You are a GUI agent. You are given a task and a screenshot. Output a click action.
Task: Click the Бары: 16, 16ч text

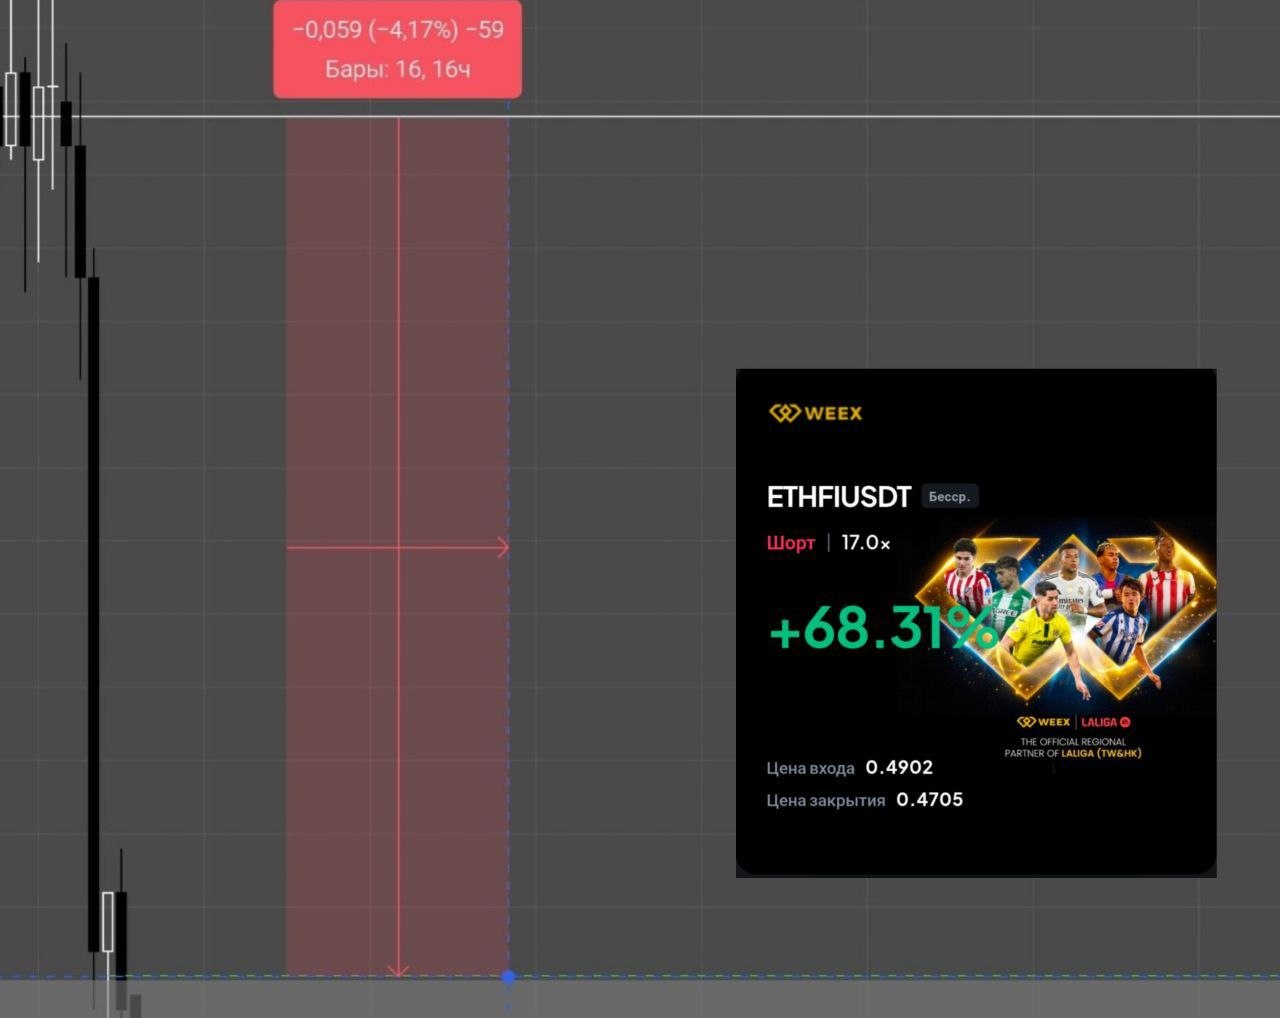tap(397, 69)
